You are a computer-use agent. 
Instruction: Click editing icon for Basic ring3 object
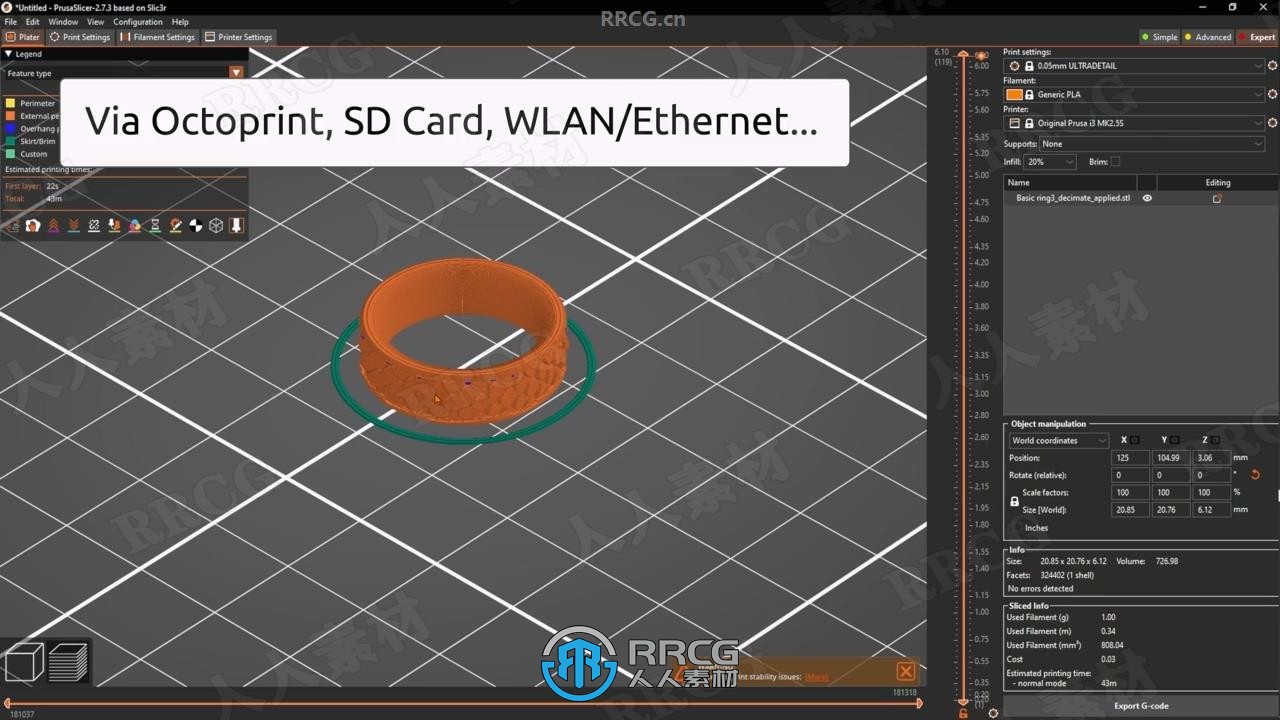point(1217,198)
